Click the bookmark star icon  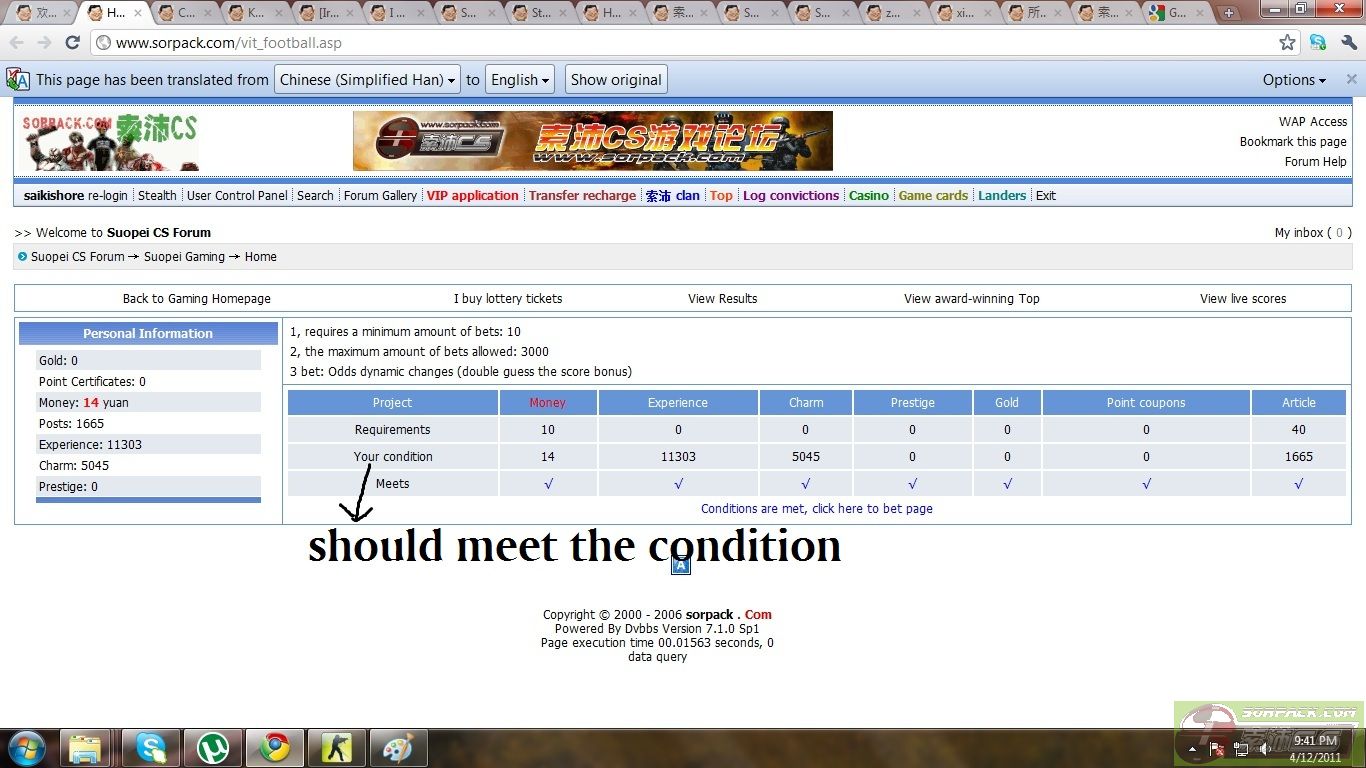click(x=1287, y=43)
